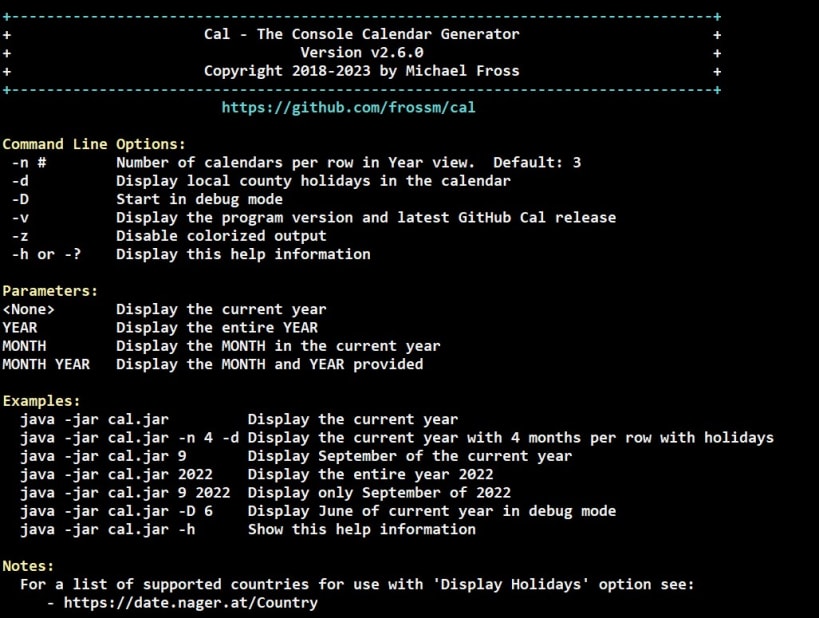
Task: Click the 'Command Line Options:' heading
Action: coord(94,144)
